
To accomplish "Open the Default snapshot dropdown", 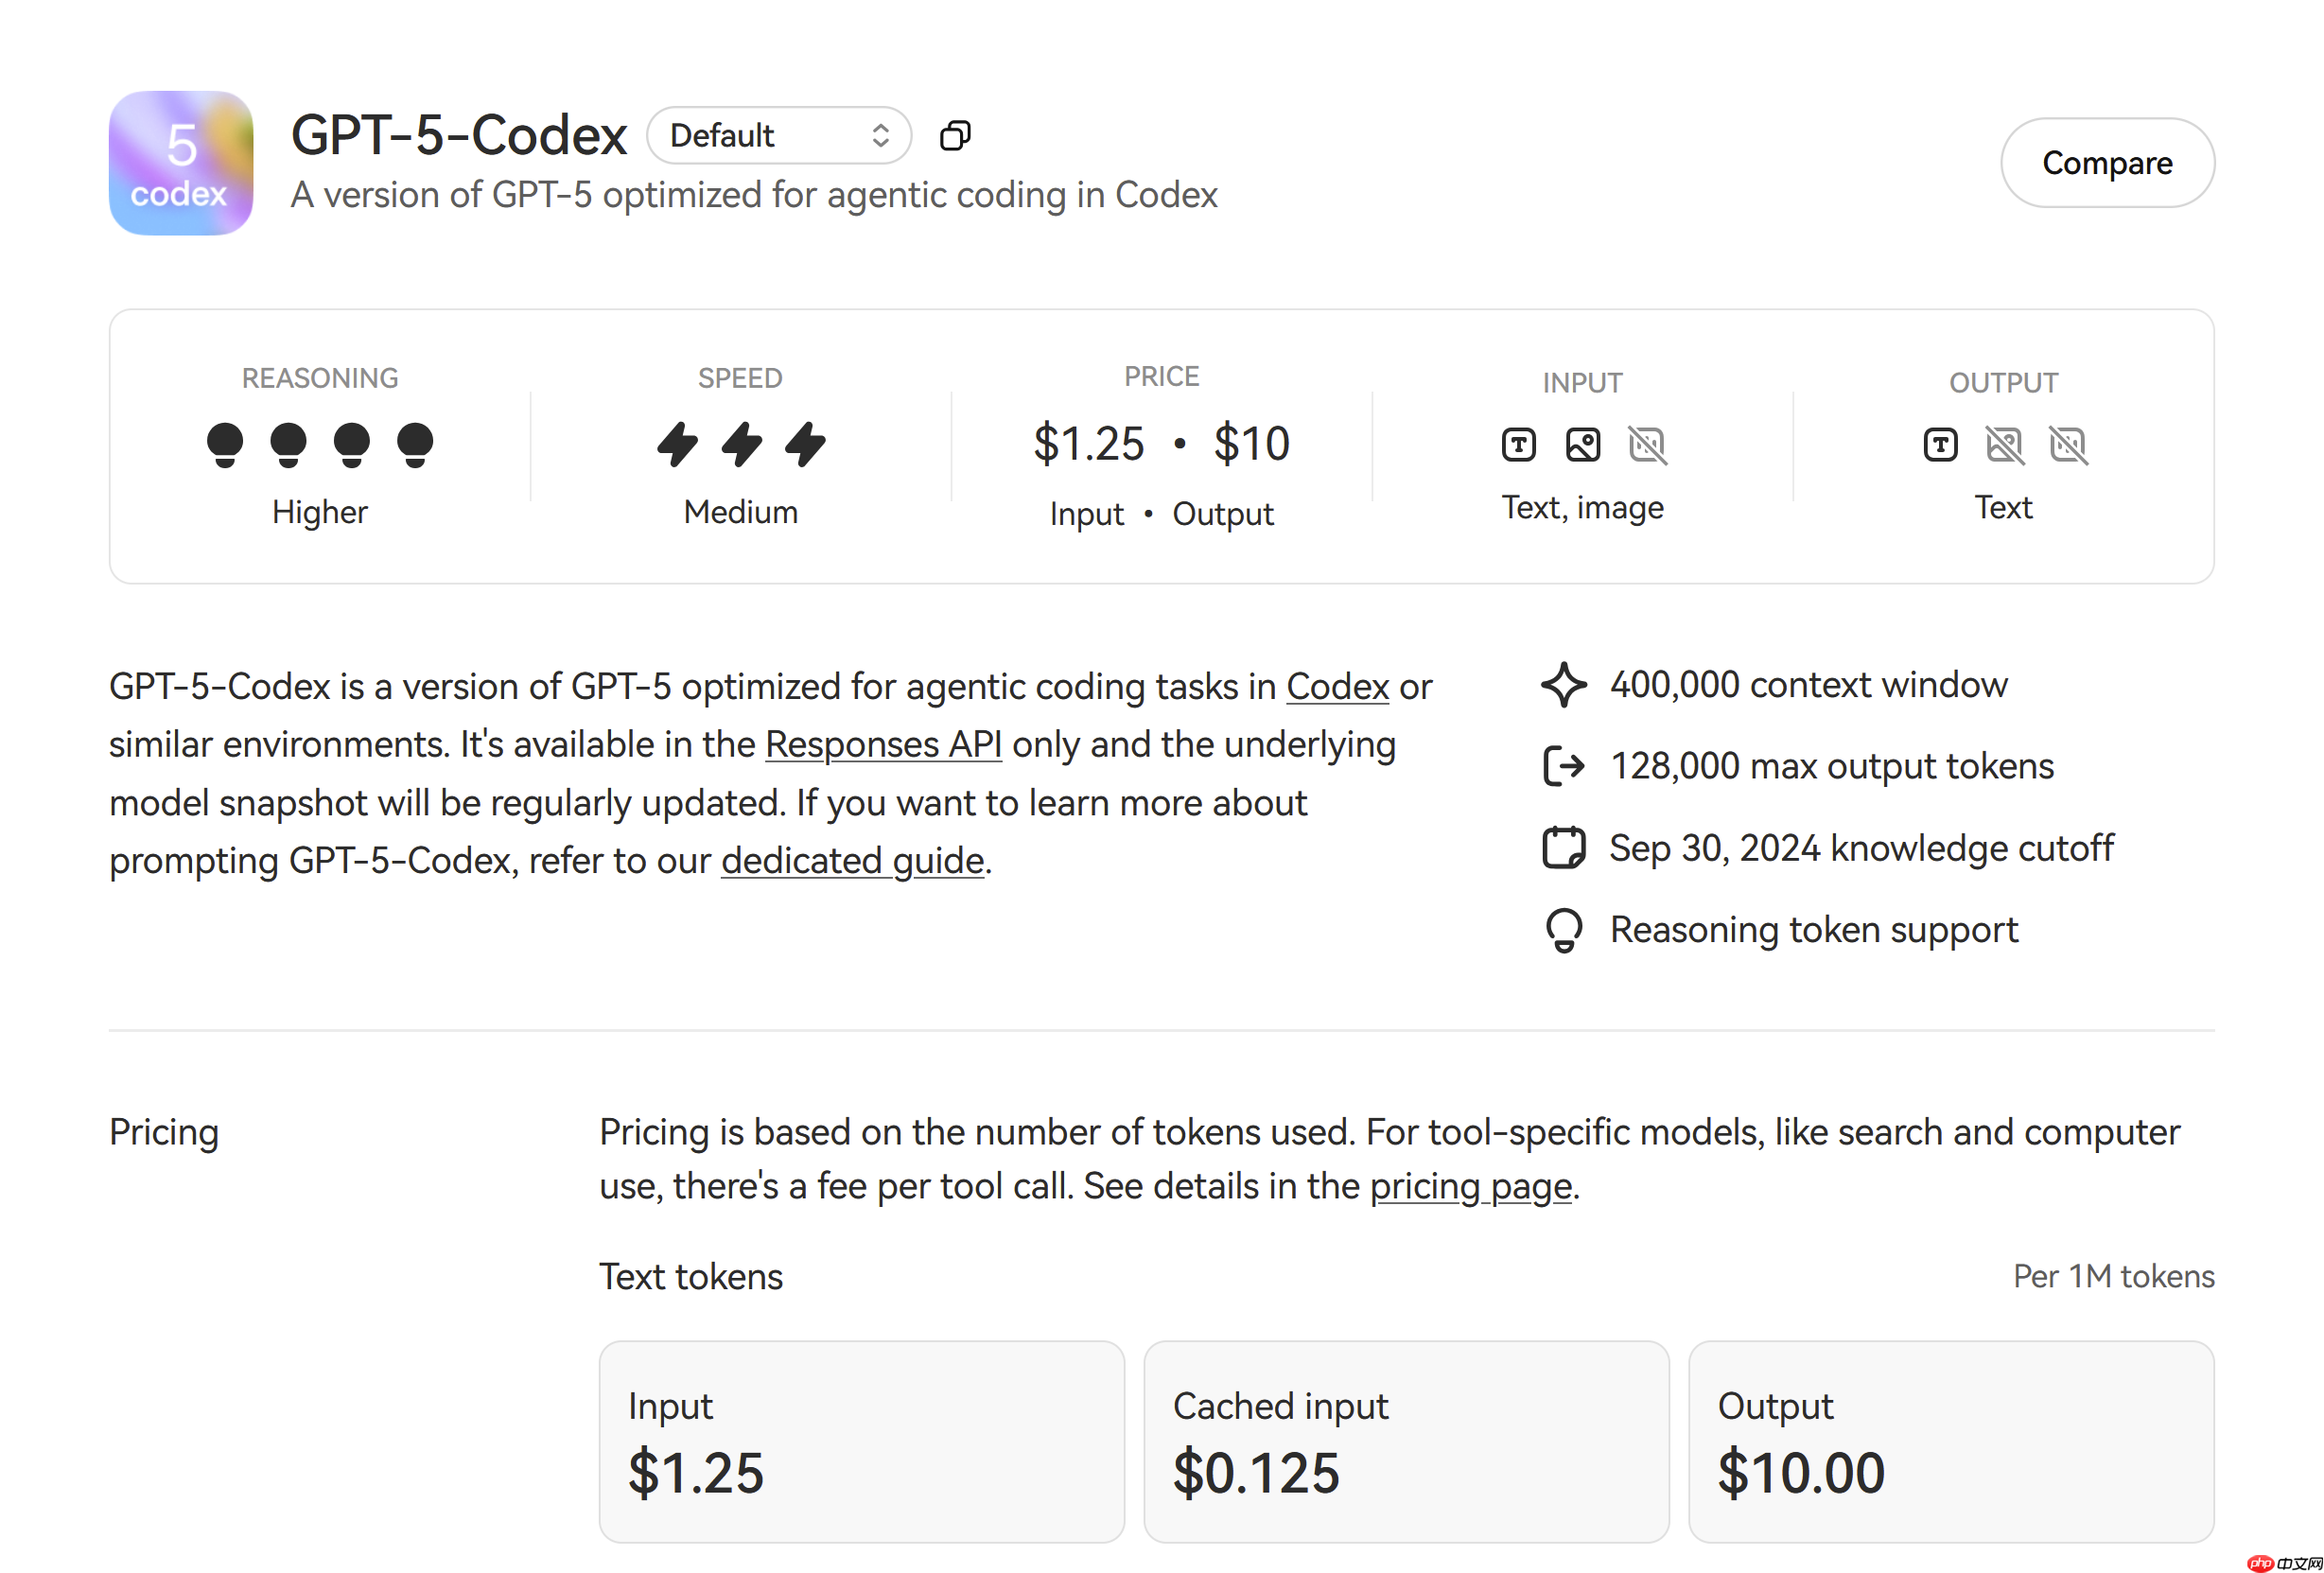I will (x=778, y=135).
